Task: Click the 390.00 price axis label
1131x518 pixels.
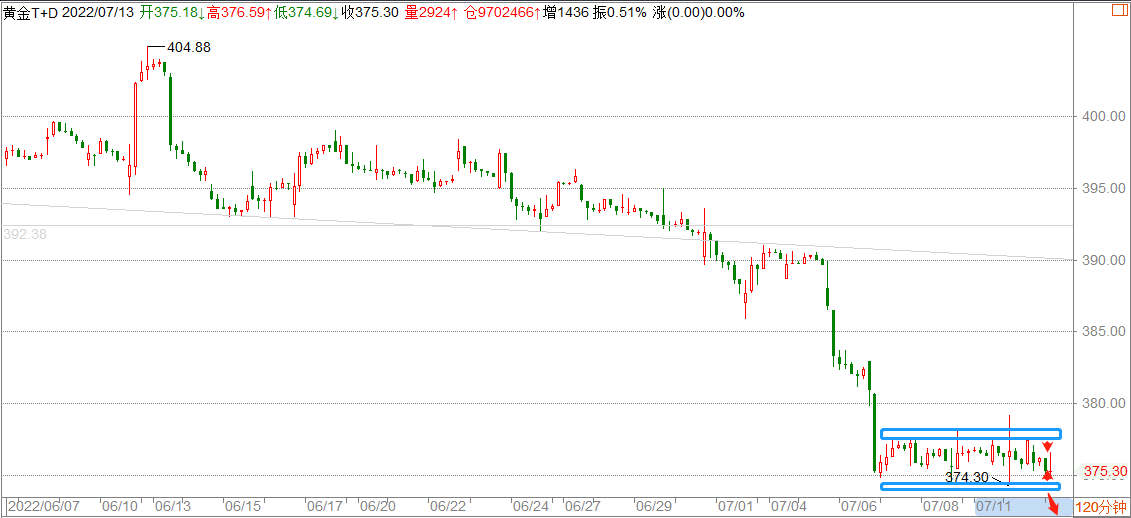Action: 1105,260
